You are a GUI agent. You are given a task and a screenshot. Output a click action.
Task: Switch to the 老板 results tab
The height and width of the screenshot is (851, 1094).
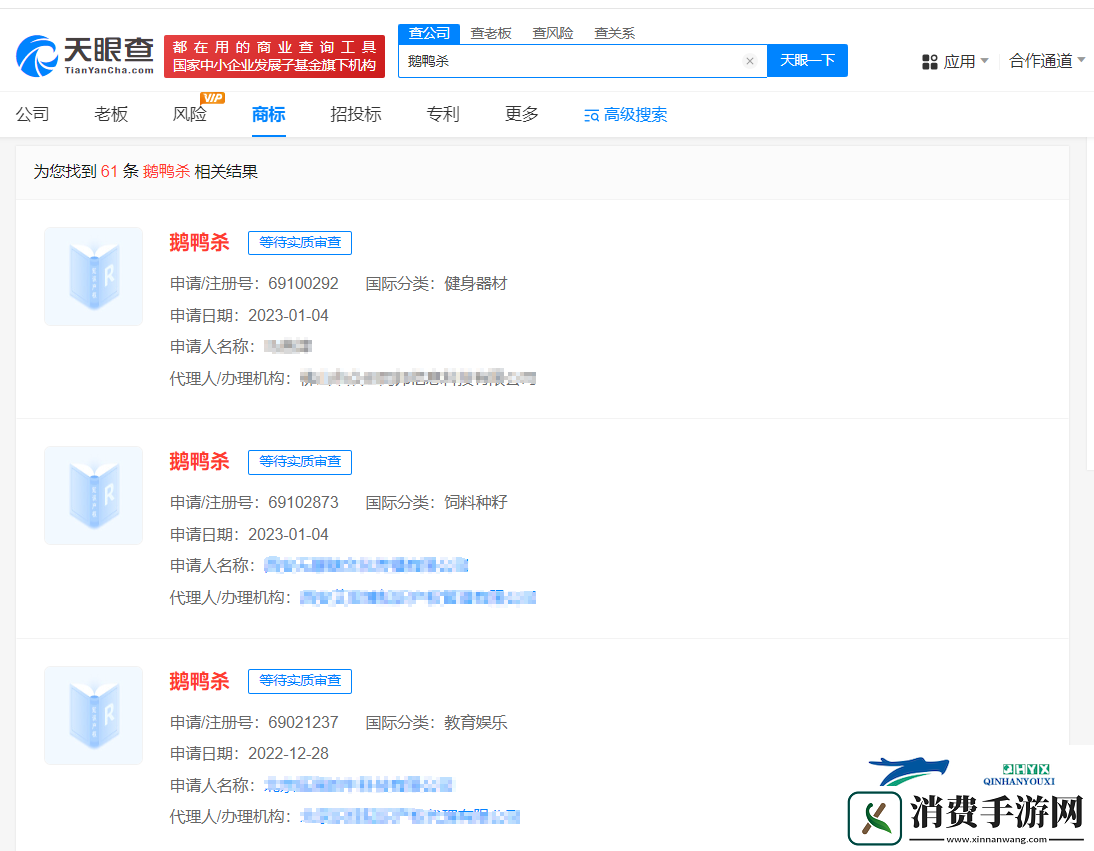click(x=111, y=114)
